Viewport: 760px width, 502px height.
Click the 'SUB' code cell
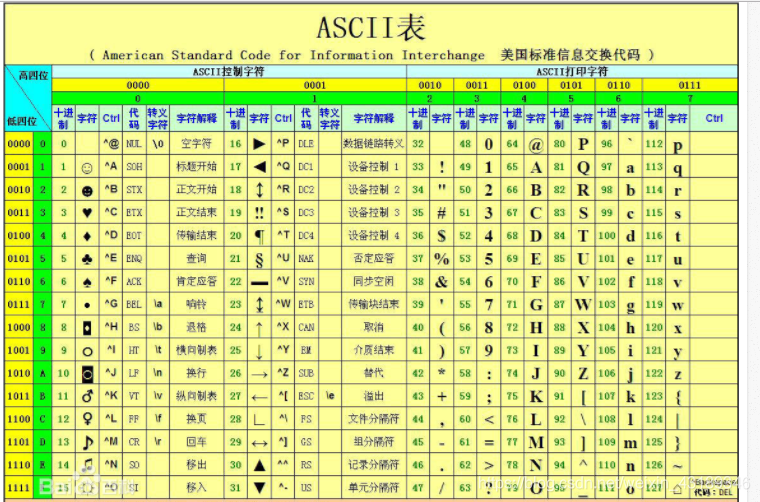coord(306,374)
